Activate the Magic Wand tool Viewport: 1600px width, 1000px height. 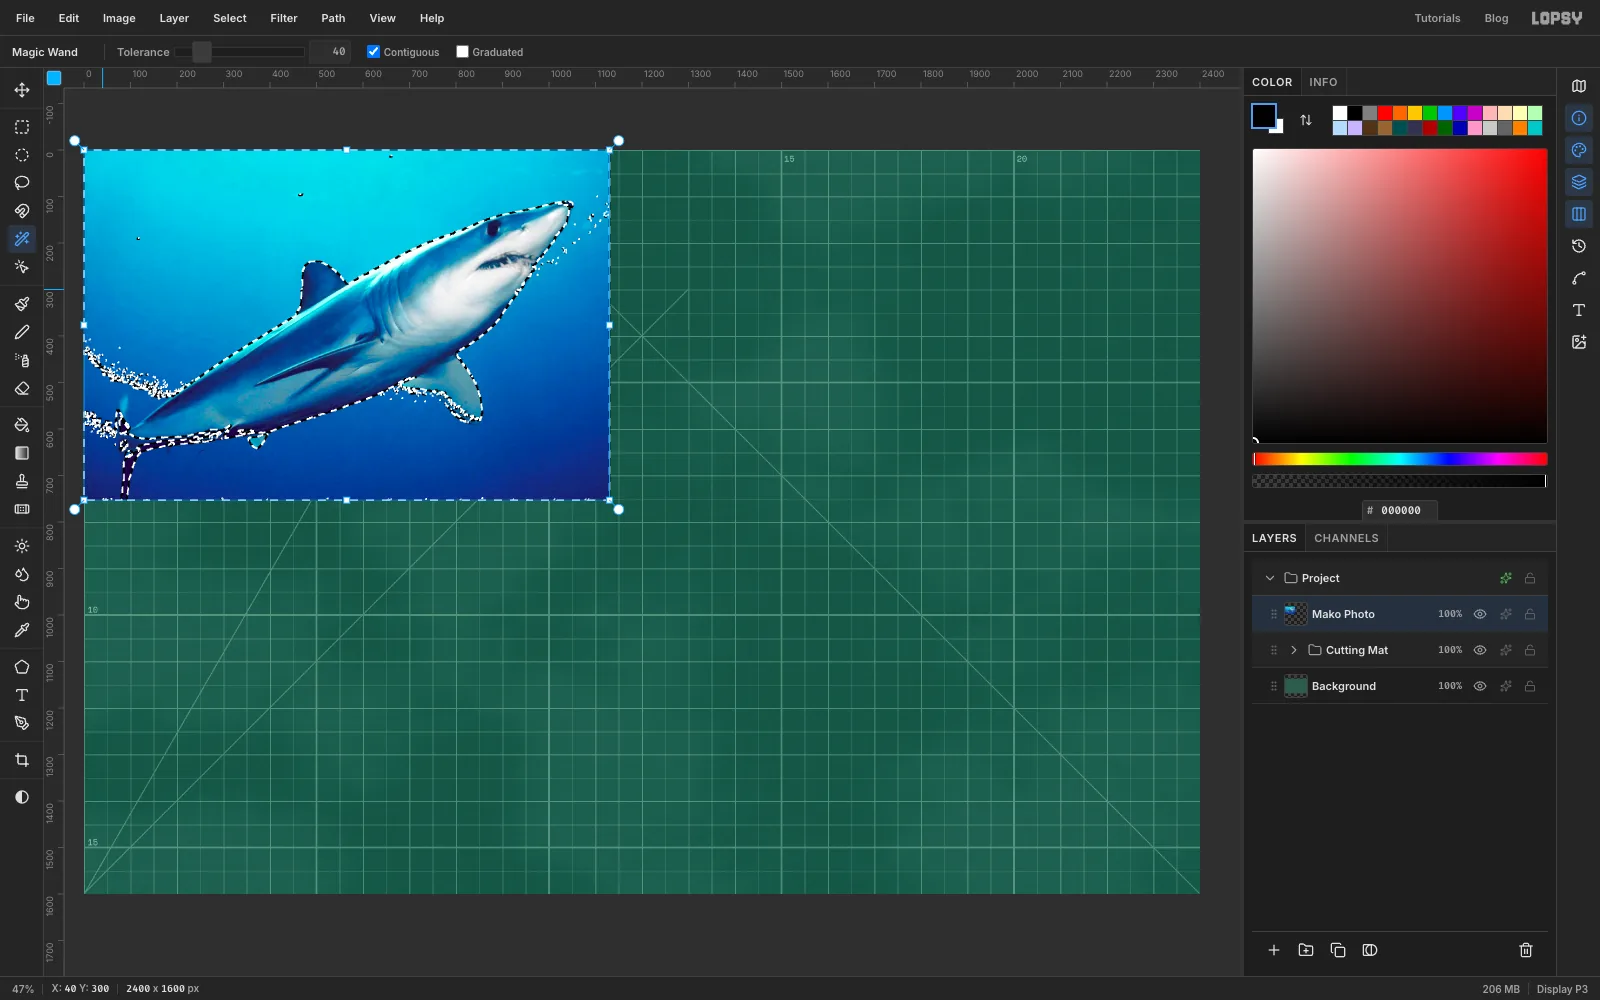pyautogui.click(x=22, y=239)
